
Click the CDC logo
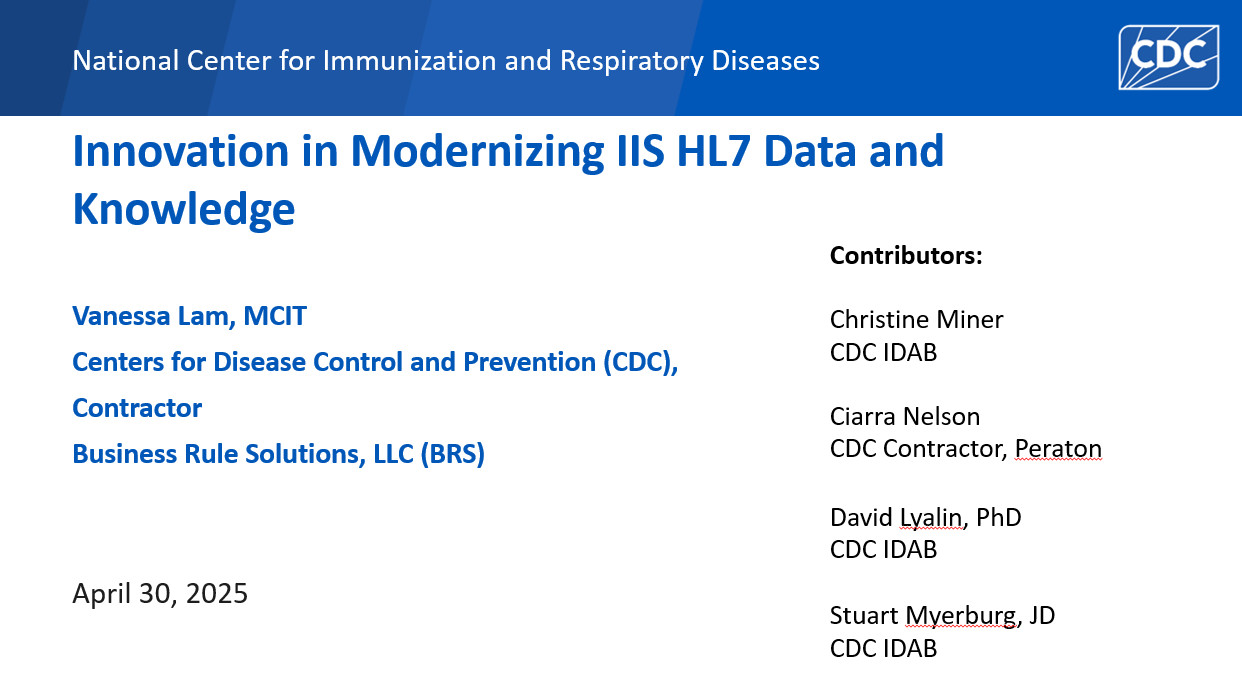tap(1168, 56)
